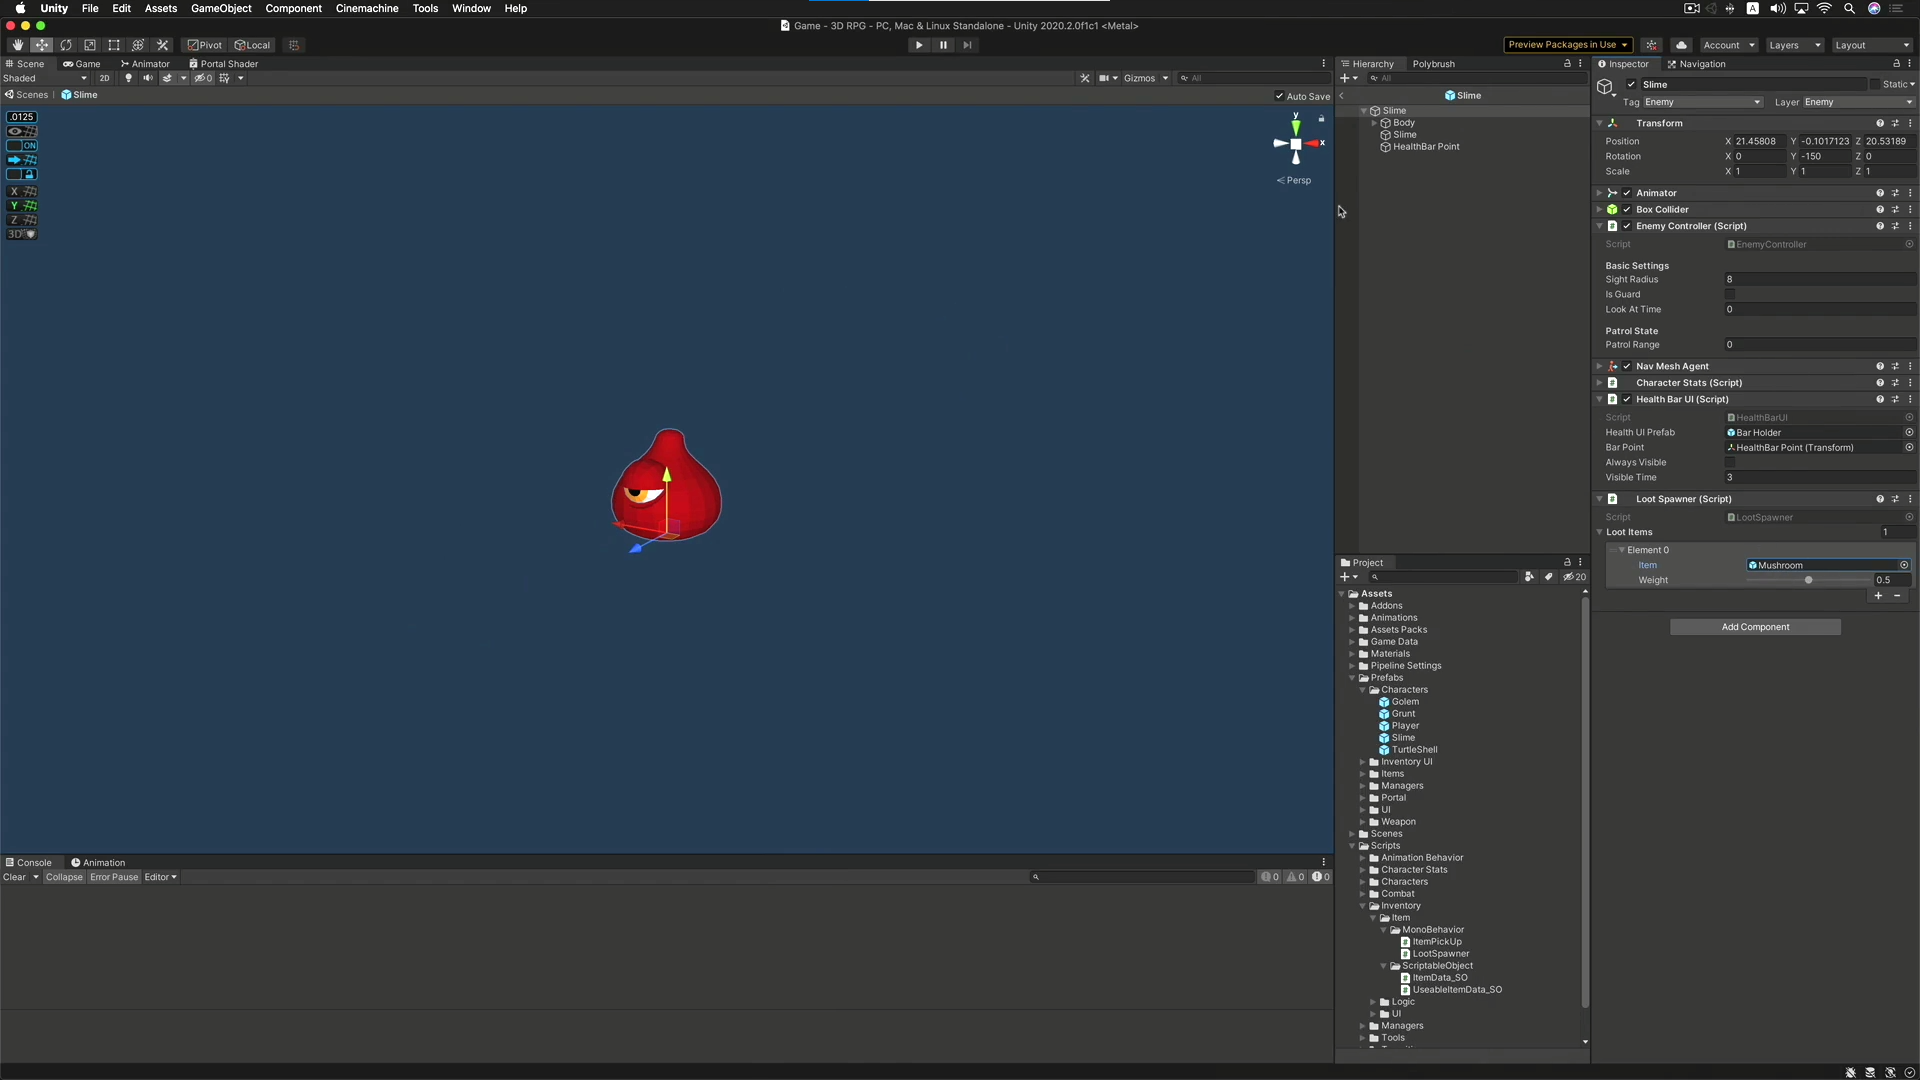Click the Add Component button
This screenshot has height=1080, width=1920.
1754,627
